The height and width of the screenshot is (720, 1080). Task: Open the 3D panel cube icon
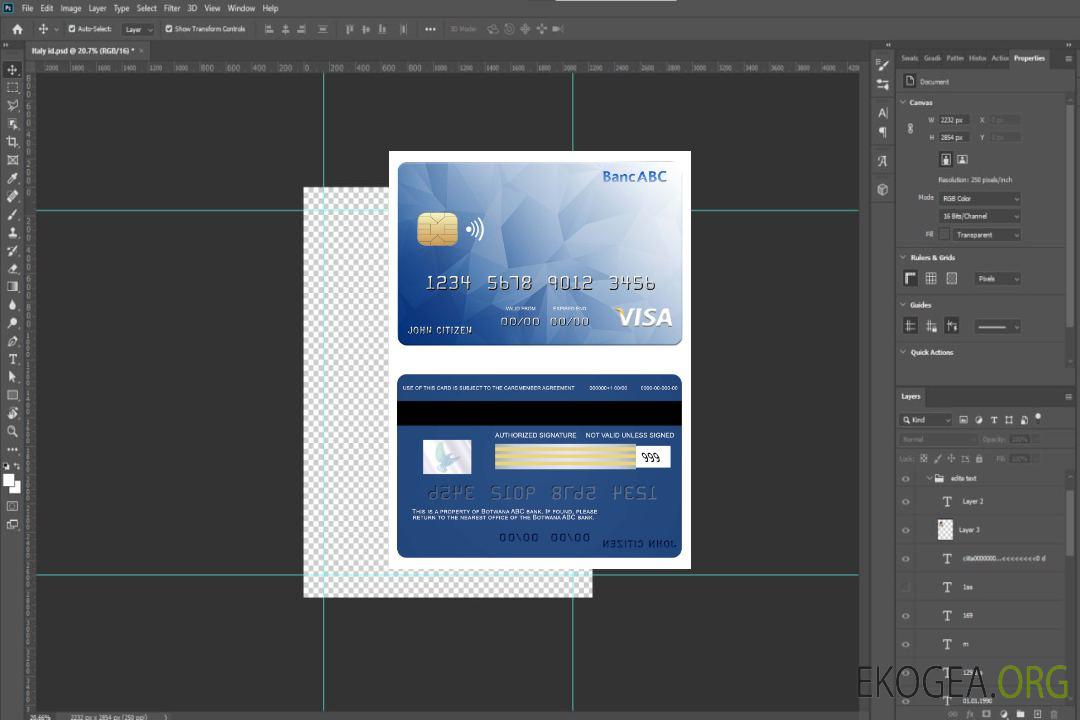click(x=883, y=189)
